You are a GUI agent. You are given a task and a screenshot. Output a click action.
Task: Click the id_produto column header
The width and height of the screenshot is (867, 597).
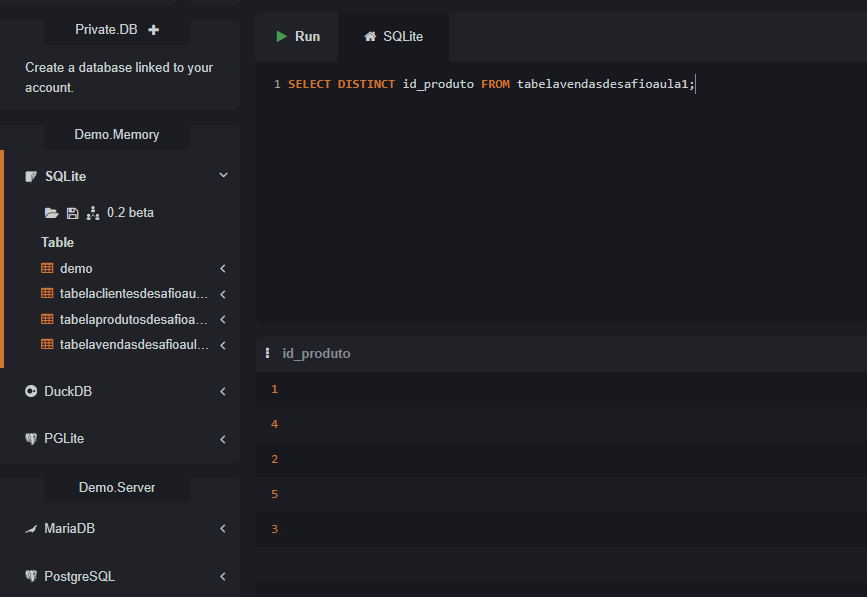pos(316,353)
